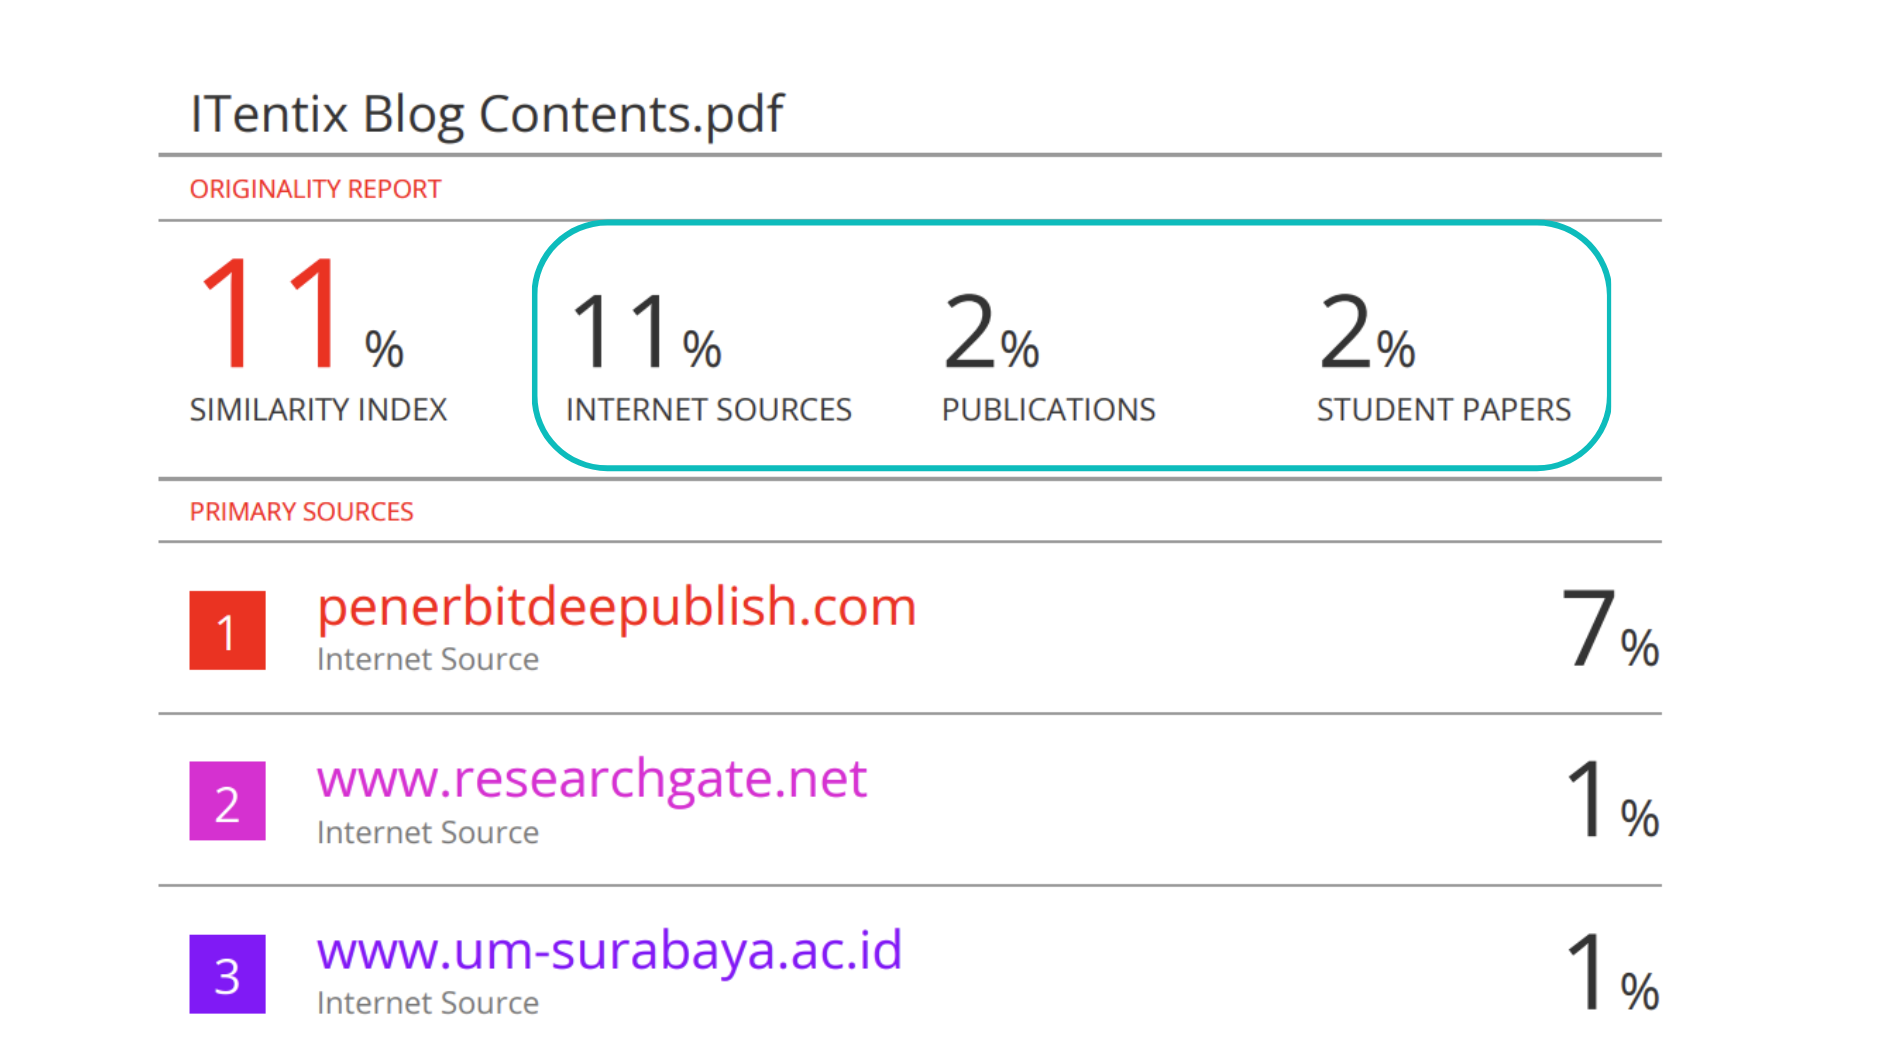
Task: Click the SIMILARITY INDEX label
Action: 318,410
